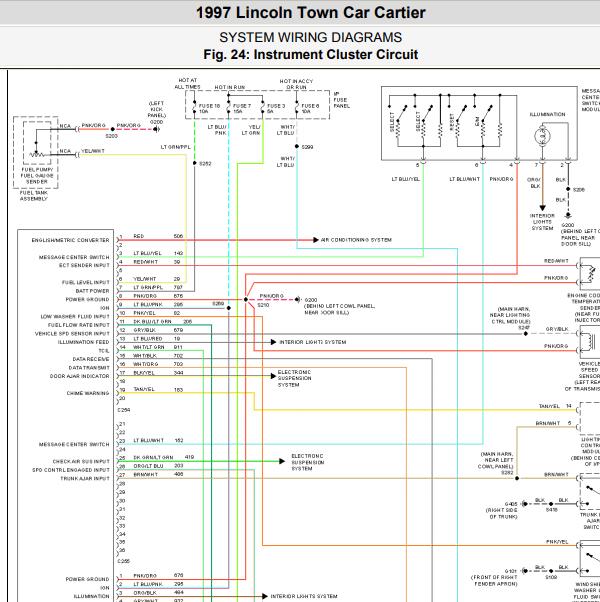Click the "CHECK AIR SUS INPUT" pin label
The image size is (600, 602).
81,461
